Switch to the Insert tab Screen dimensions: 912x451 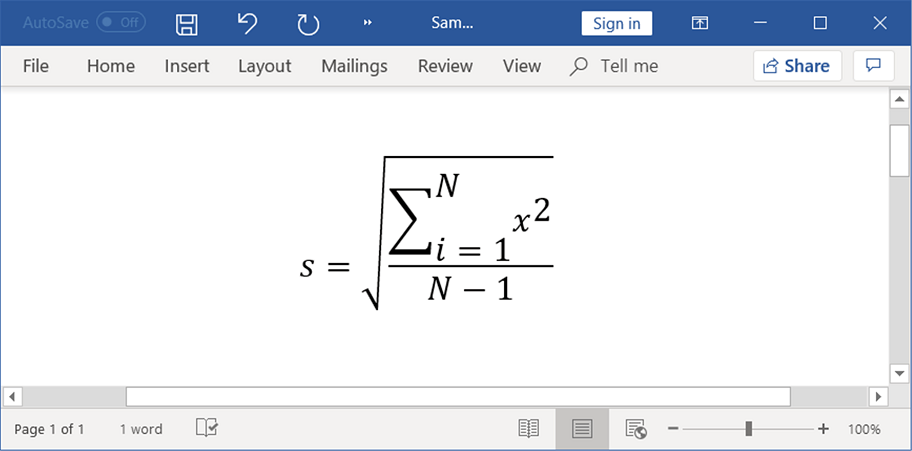[x=187, y=66]
